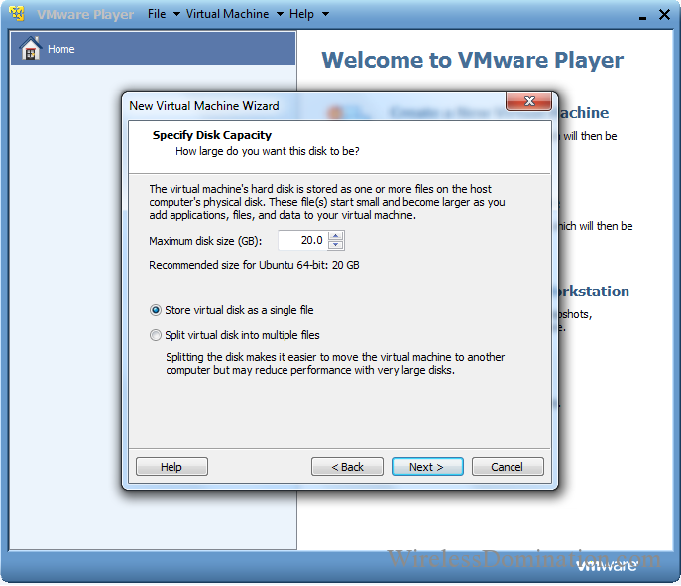Open the Virtual Machine menu
Image resolution: width=681 pixels, height=586 pixels.
[x=227, y=14]
